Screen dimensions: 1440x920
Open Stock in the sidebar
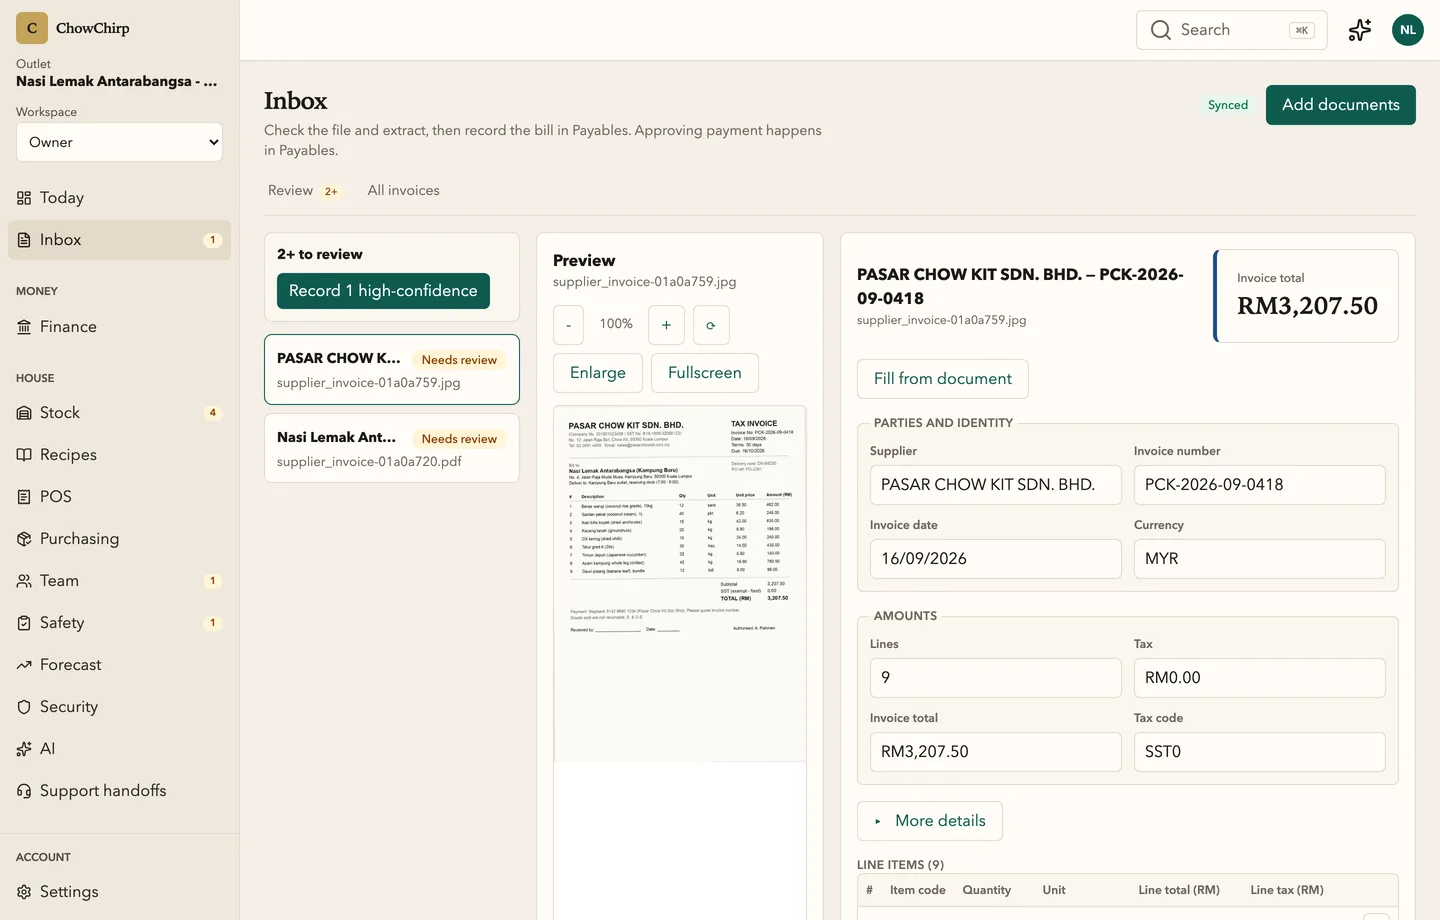(119, 413)
